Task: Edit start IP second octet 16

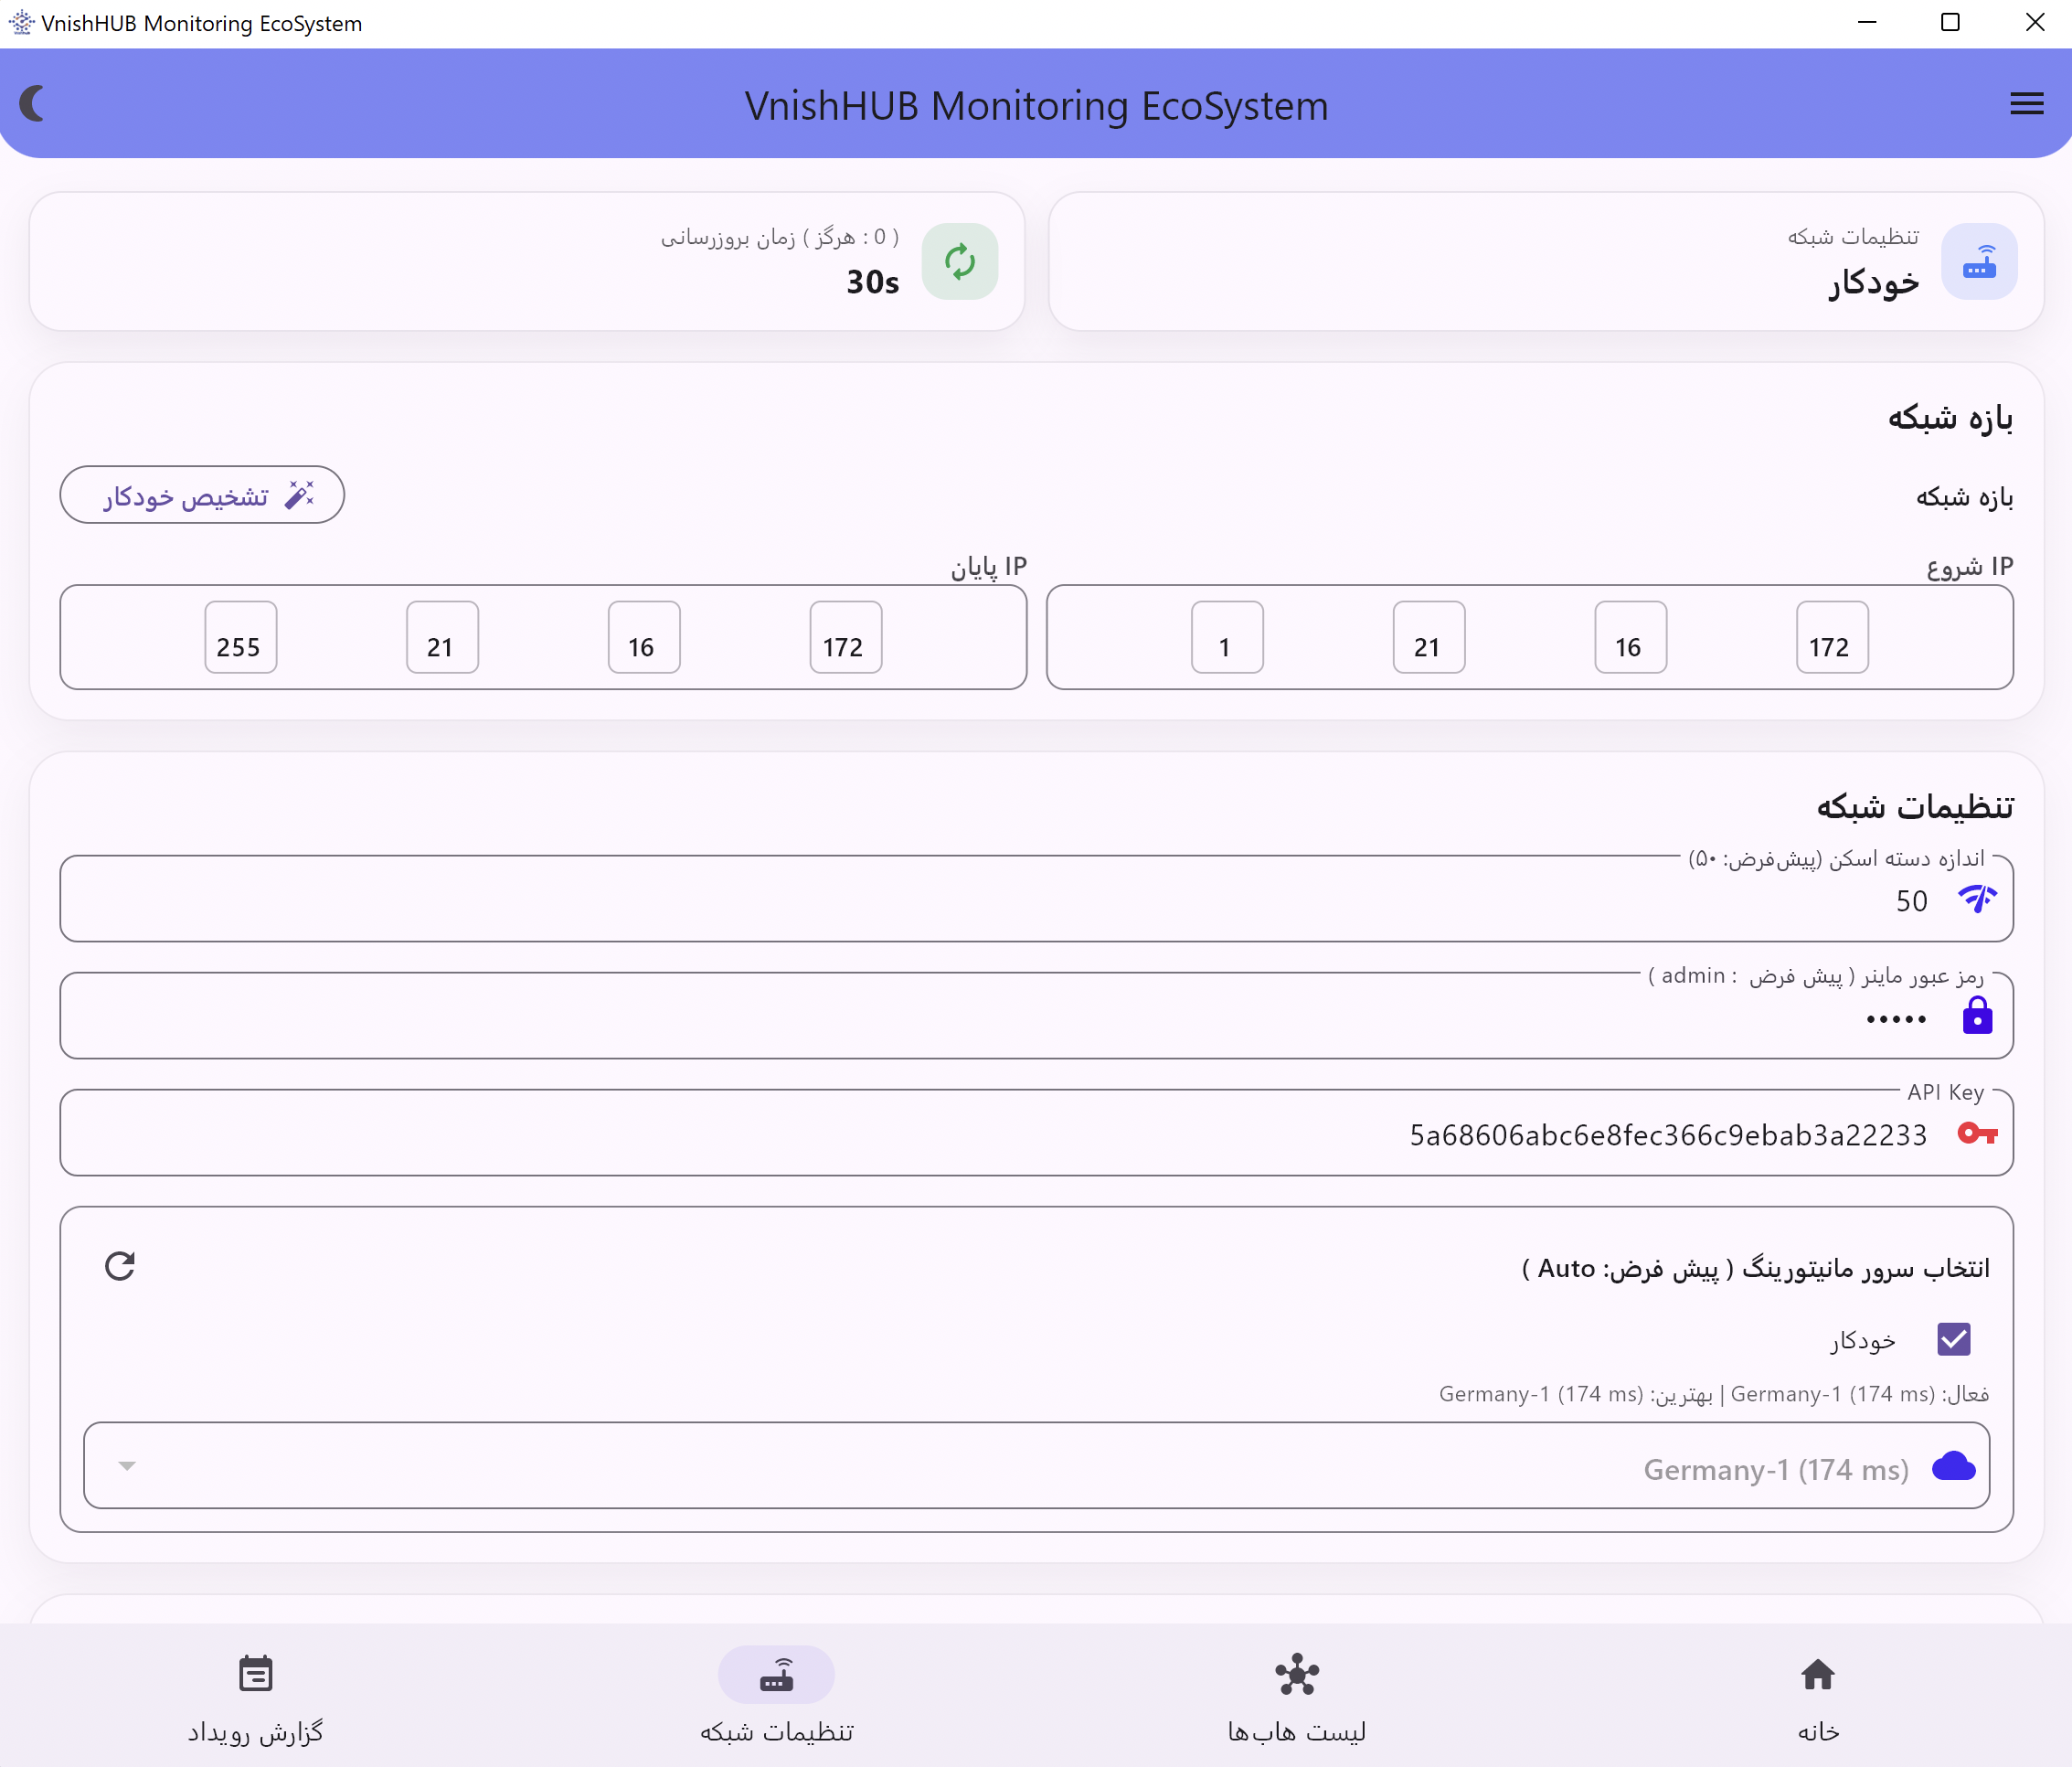Action: (x=1630, y=637)
